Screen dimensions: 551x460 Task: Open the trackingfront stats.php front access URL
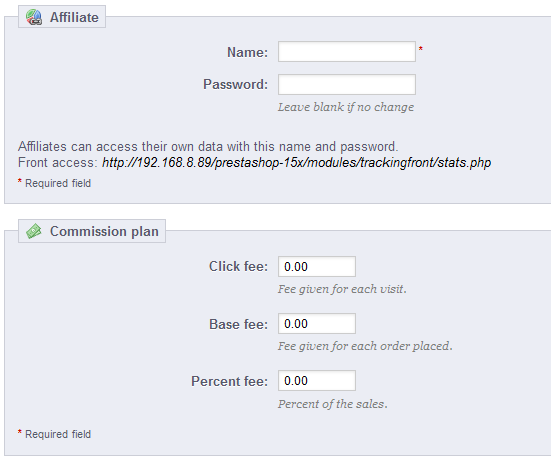pos(296,163)
